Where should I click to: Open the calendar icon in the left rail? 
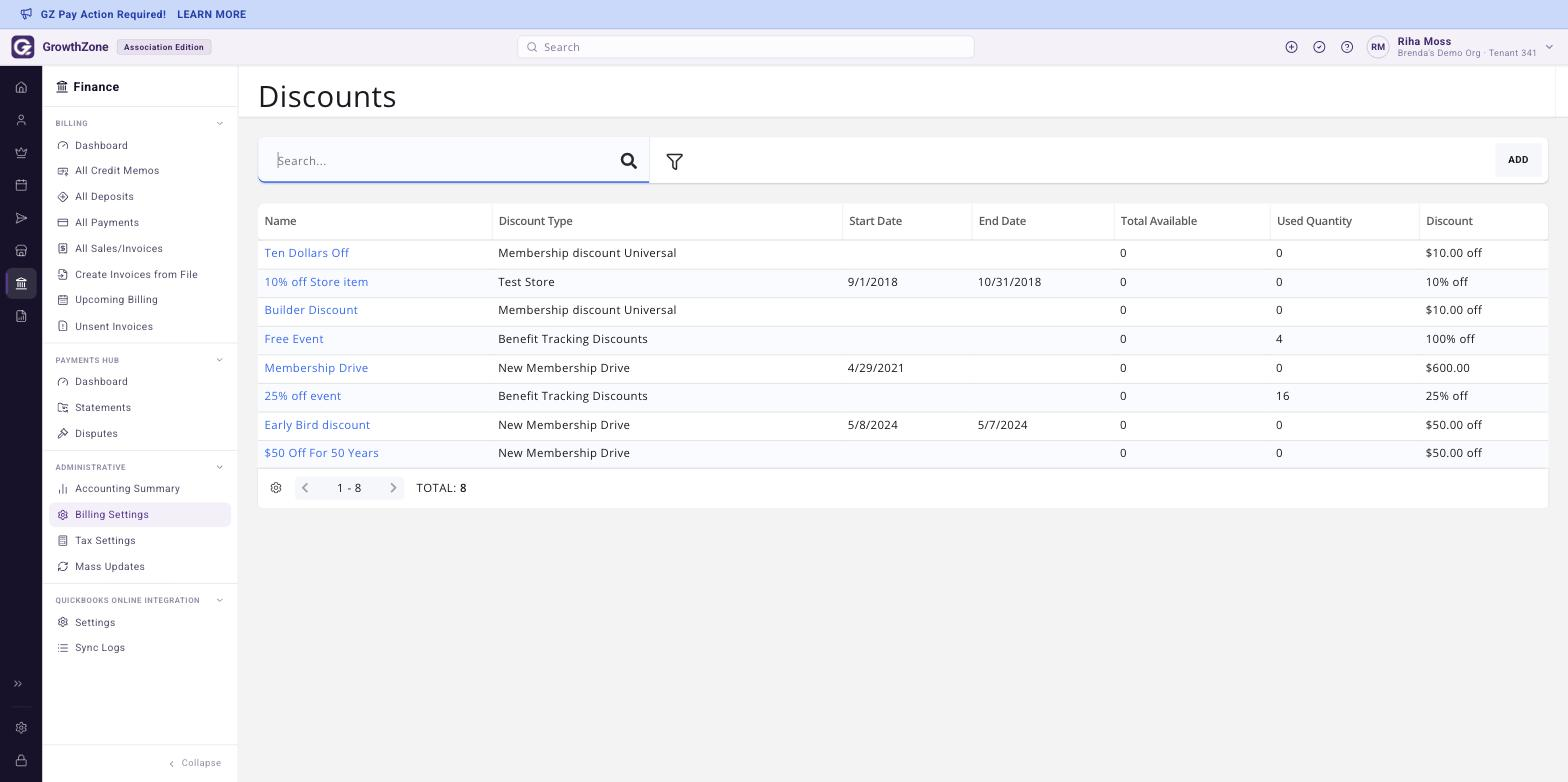tap(21, 185)
